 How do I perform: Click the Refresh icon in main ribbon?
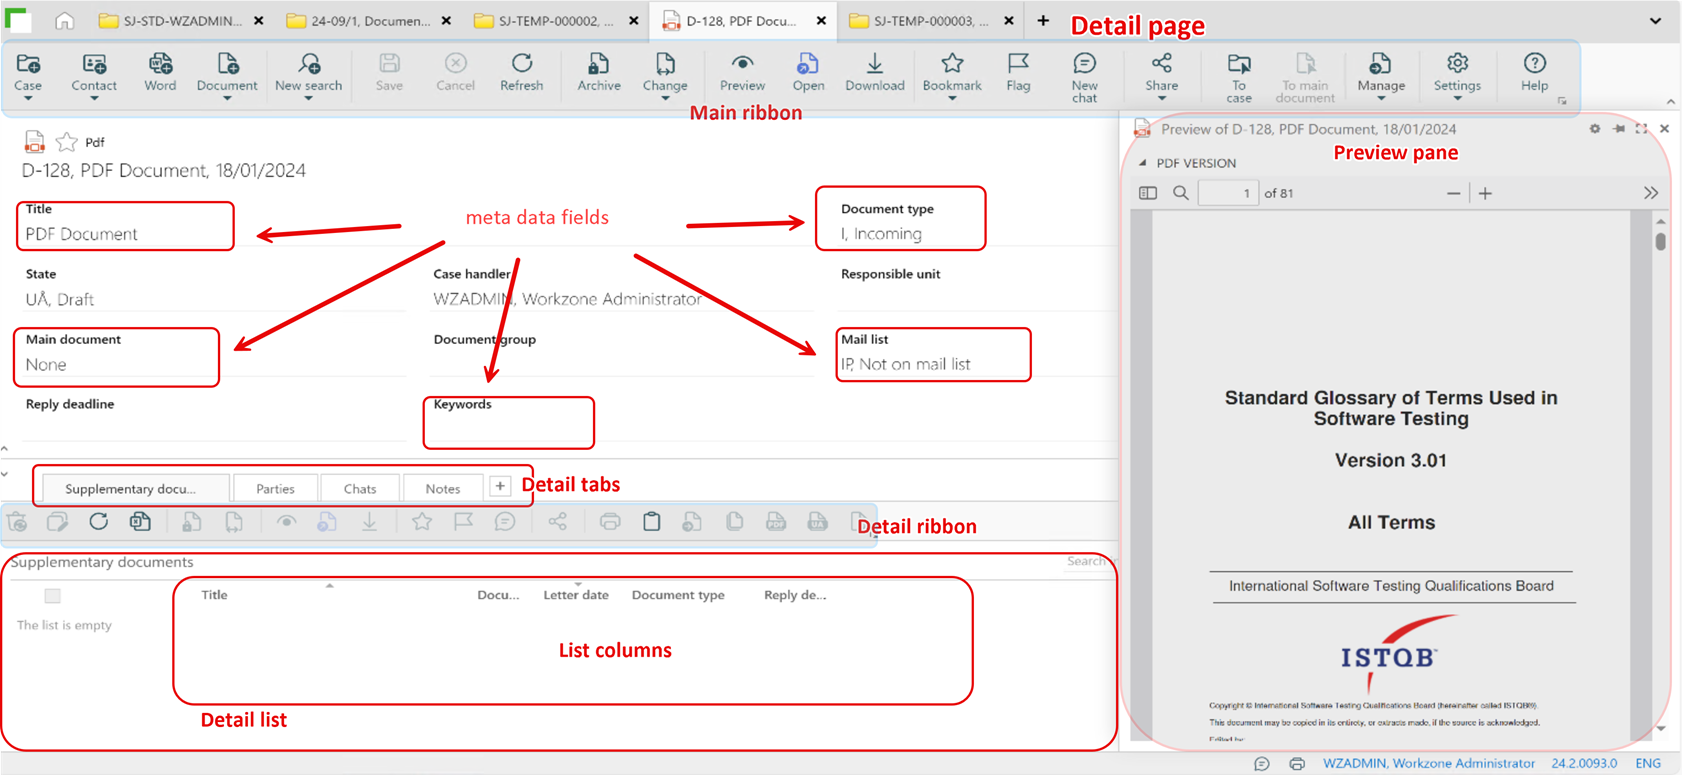[521, 72]
